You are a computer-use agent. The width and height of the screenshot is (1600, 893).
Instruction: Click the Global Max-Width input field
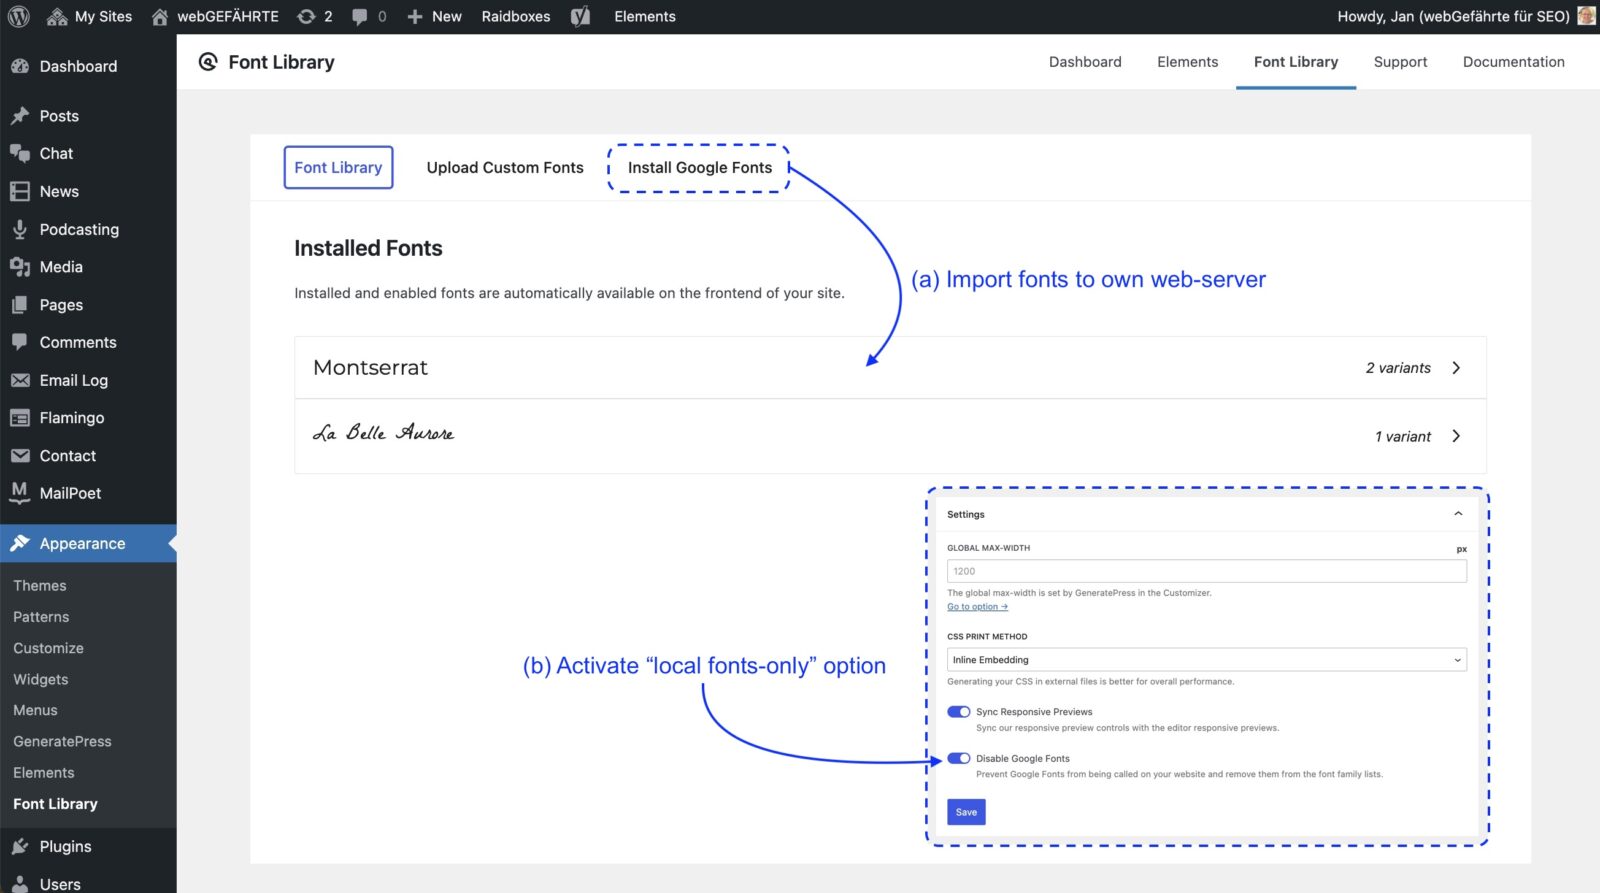1206,571
